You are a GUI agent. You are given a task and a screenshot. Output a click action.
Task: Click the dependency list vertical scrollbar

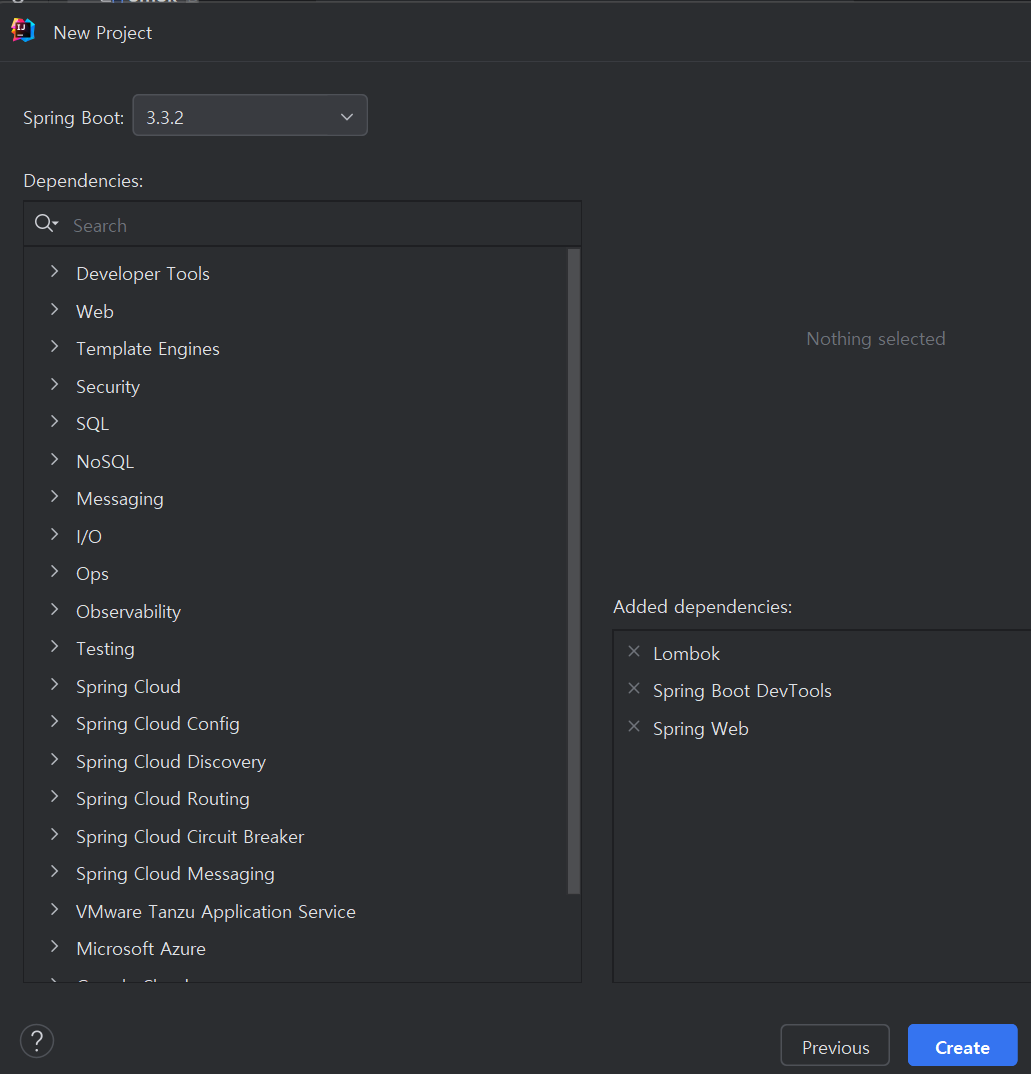tap(574, 571)
